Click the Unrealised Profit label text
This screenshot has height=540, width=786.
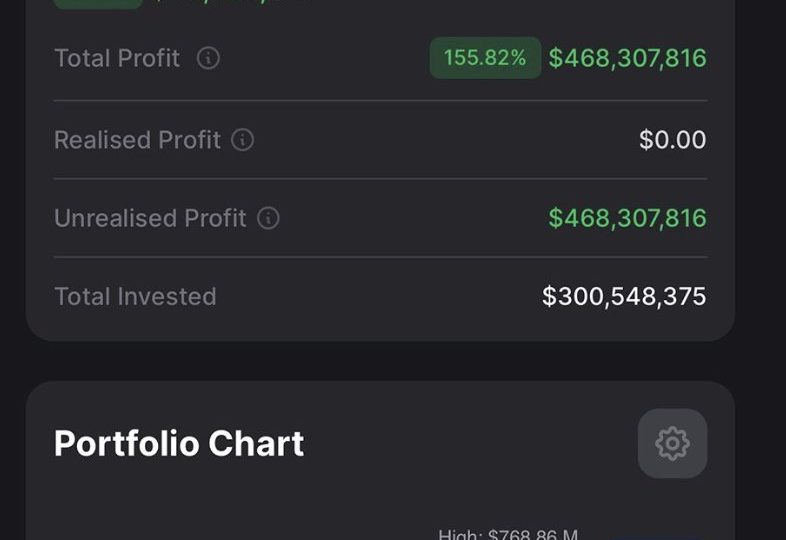pyautogui.click(x=150, y=218)
